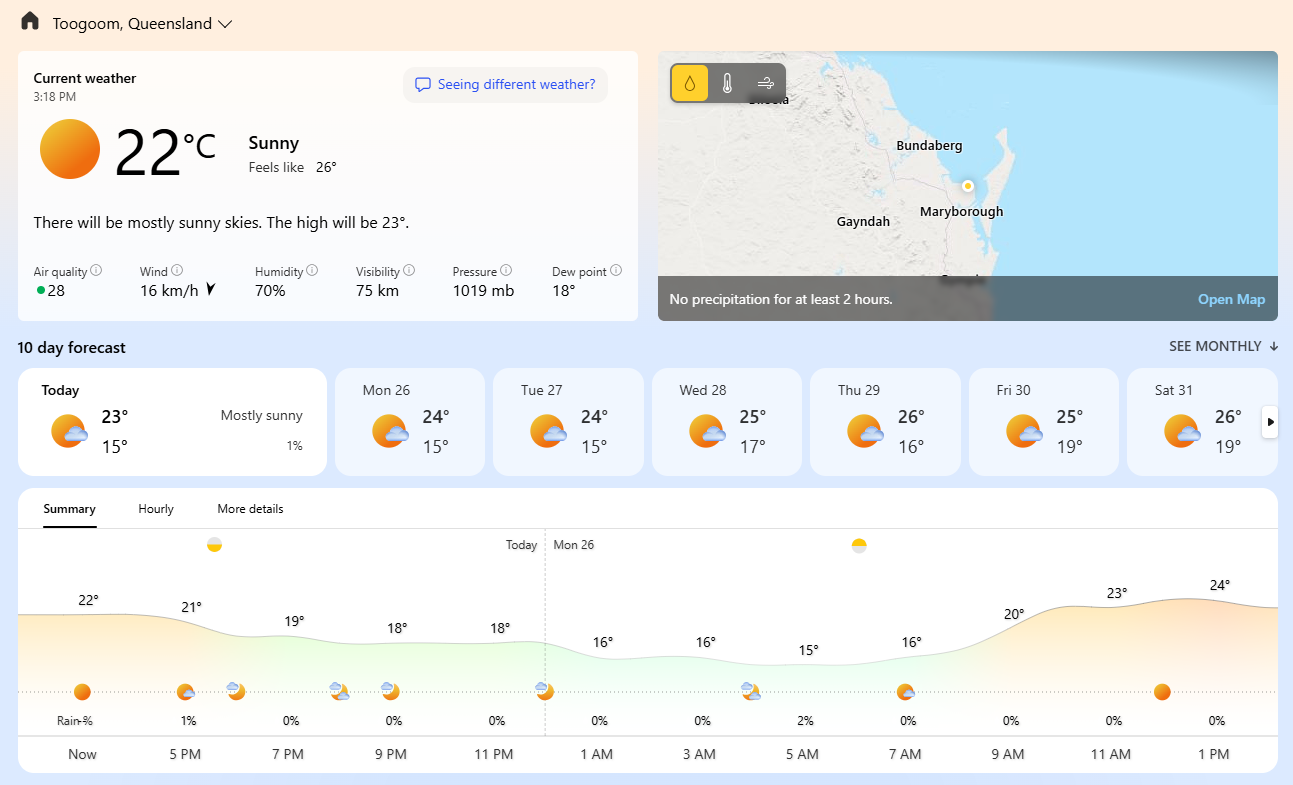Screen dimensions: 1293x785
Task: Open the More details tab
Action: click(250, 509)
